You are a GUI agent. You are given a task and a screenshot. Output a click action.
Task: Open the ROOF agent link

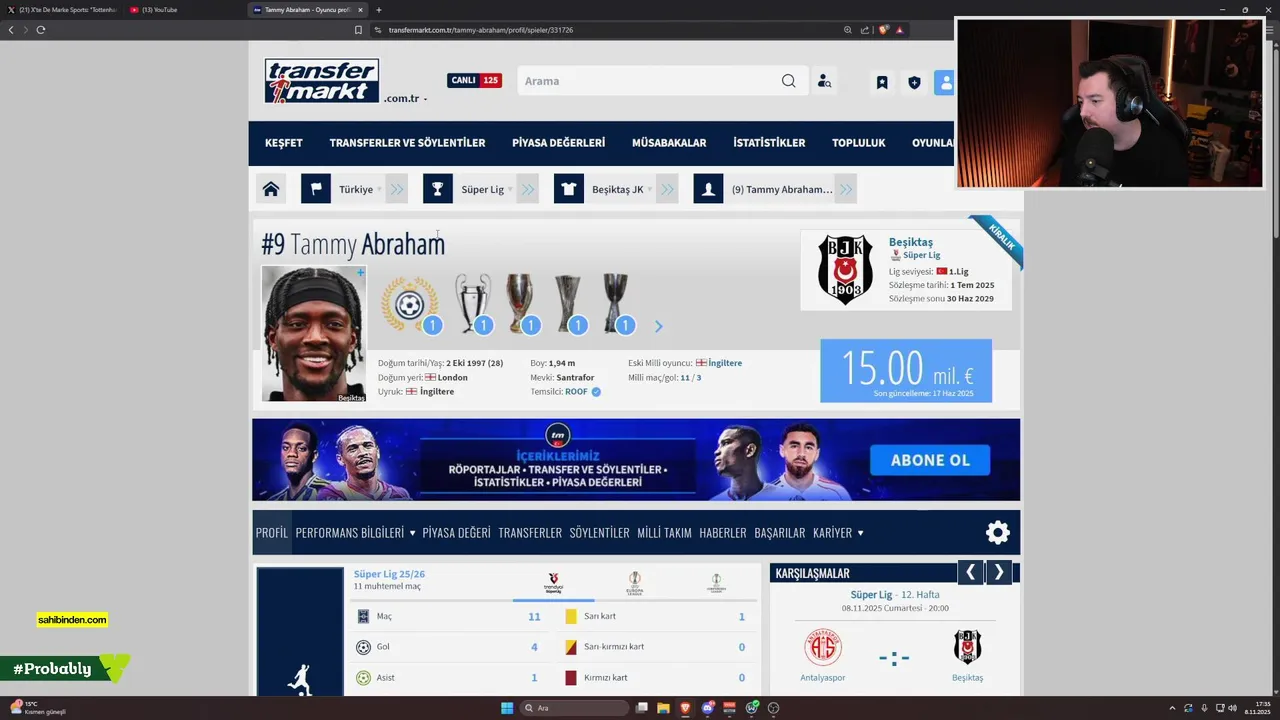click(576, 392)
